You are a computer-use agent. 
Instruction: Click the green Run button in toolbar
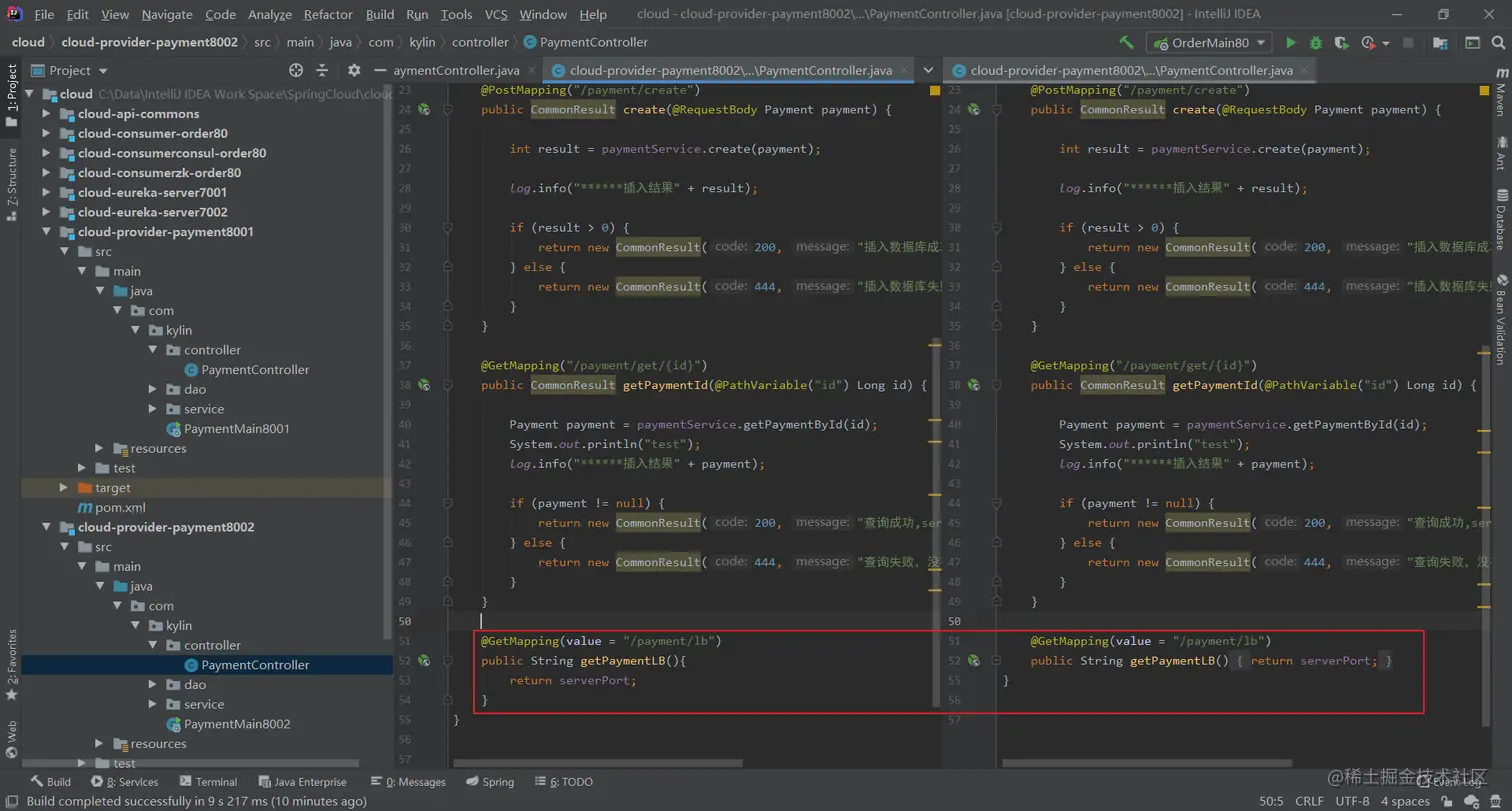click(1291, 43)
